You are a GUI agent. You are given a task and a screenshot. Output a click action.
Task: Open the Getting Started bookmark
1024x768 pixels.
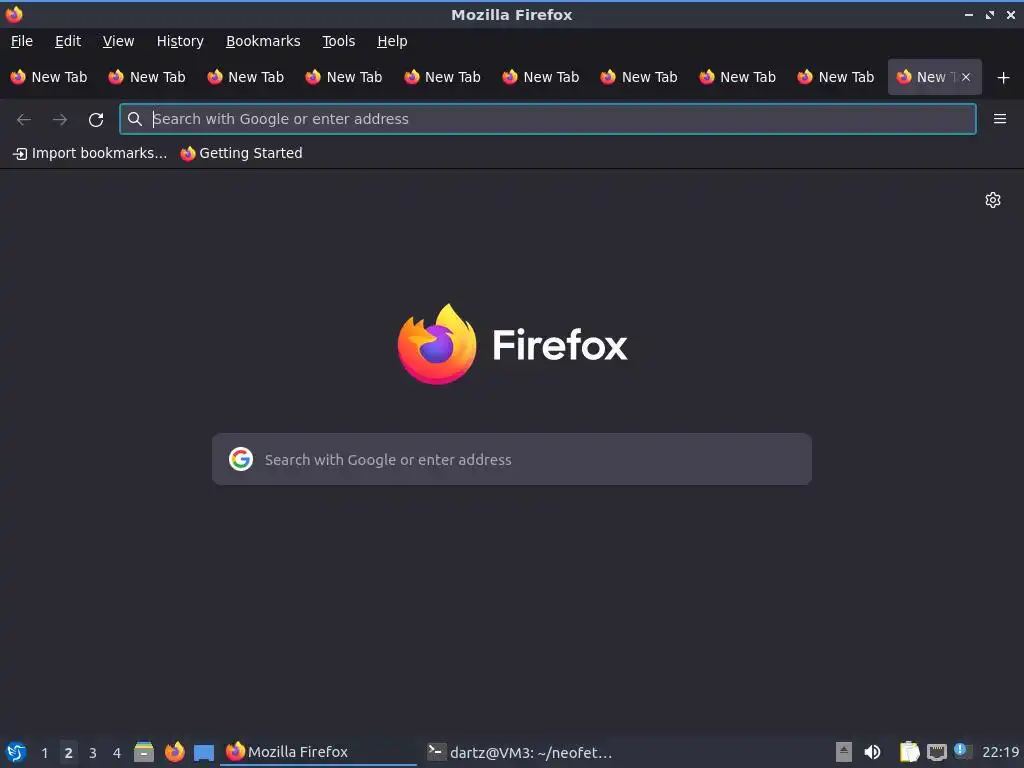[241, 153]
